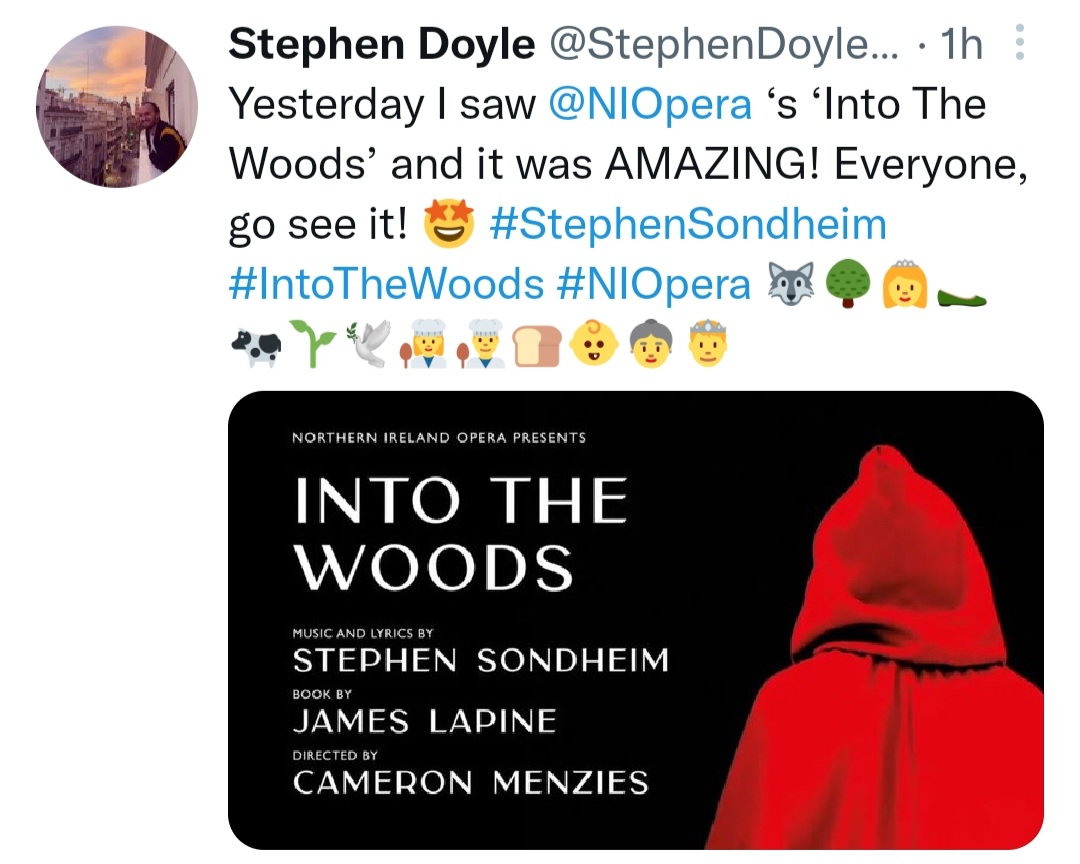Click the bread loaf emoji
Screen dimensions: 1080x864
[538, 344]
